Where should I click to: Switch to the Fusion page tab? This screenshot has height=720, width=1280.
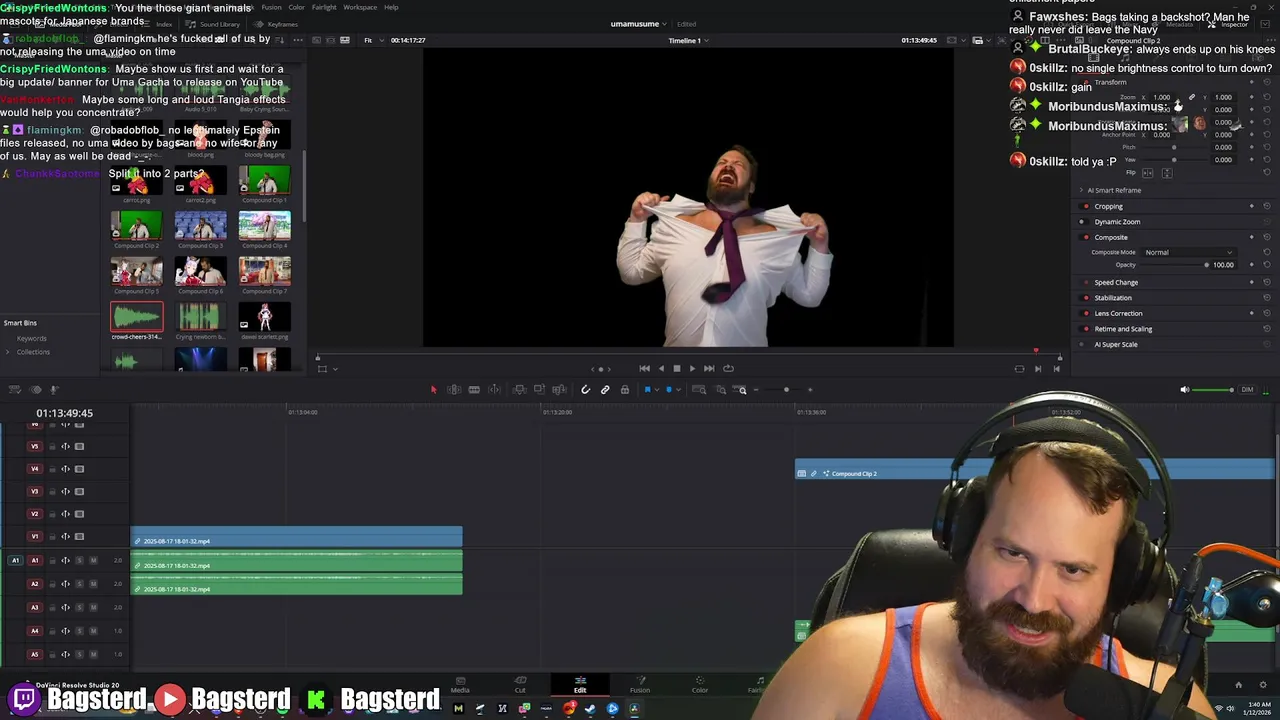(x=640, y=685)
